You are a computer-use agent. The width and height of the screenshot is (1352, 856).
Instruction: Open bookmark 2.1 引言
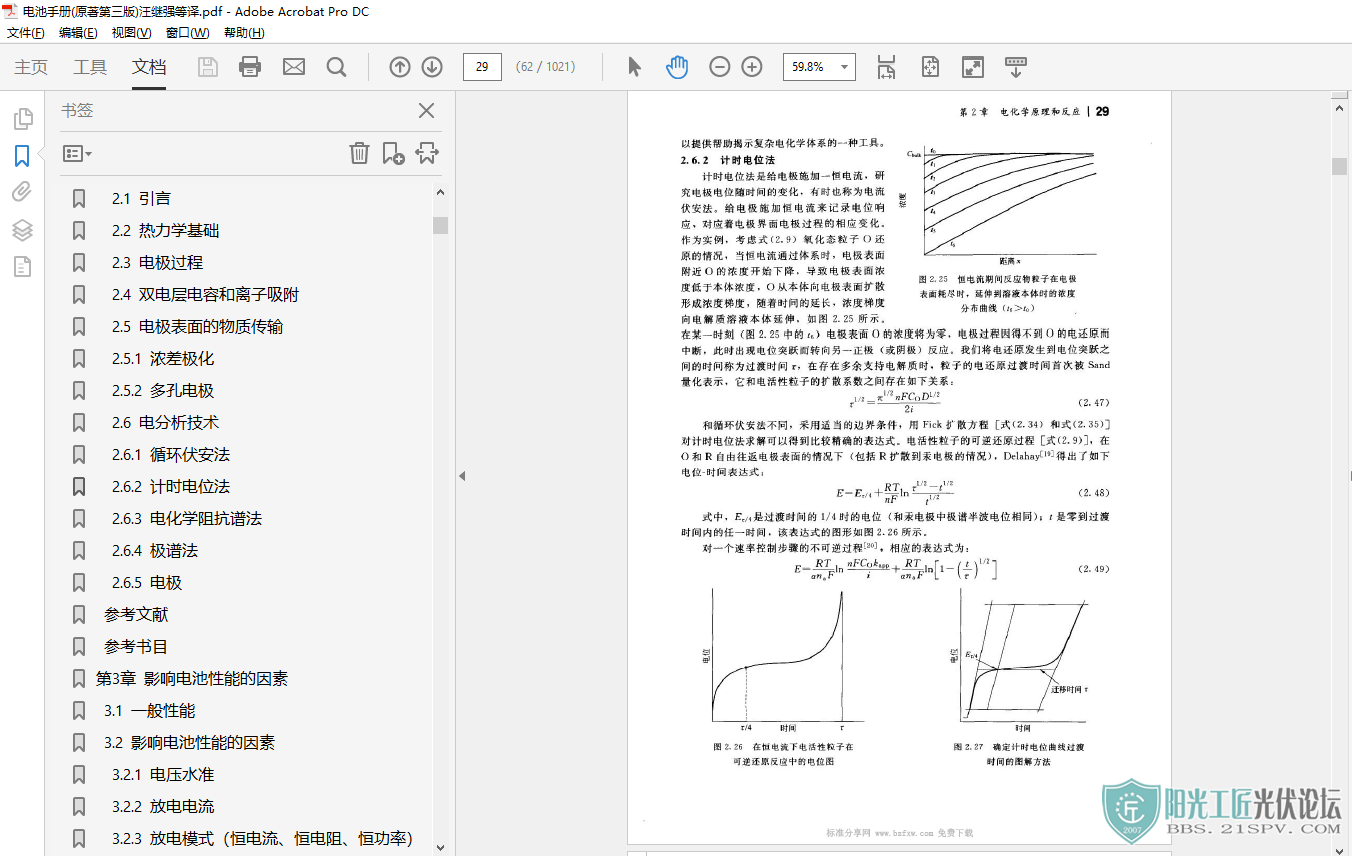(141, 199)
